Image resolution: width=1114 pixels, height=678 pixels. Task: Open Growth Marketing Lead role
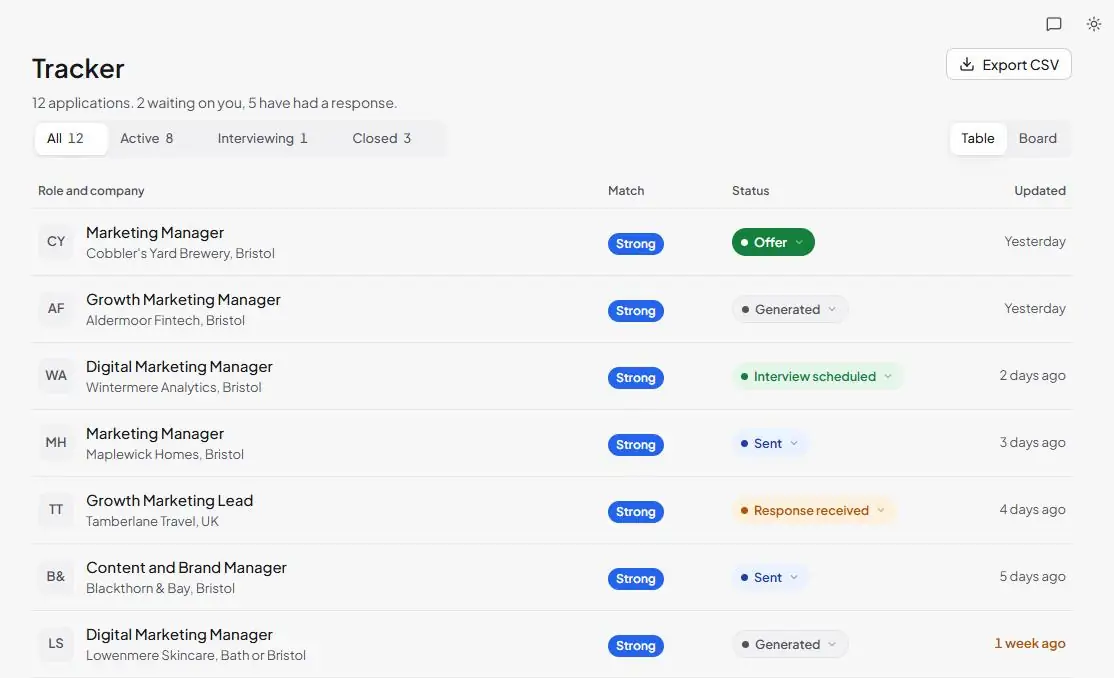169,500
